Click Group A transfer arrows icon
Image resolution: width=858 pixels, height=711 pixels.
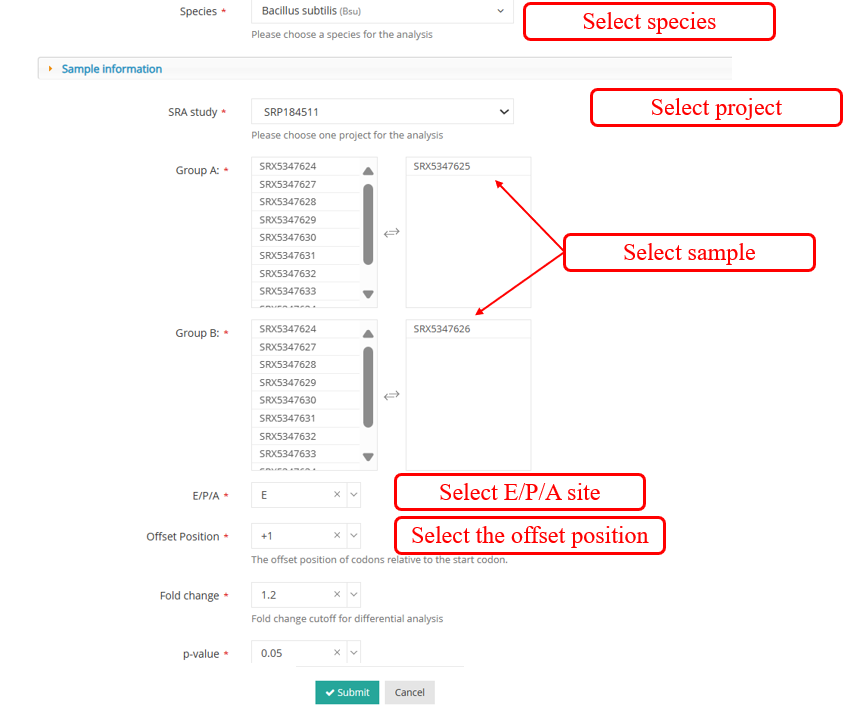392,232
